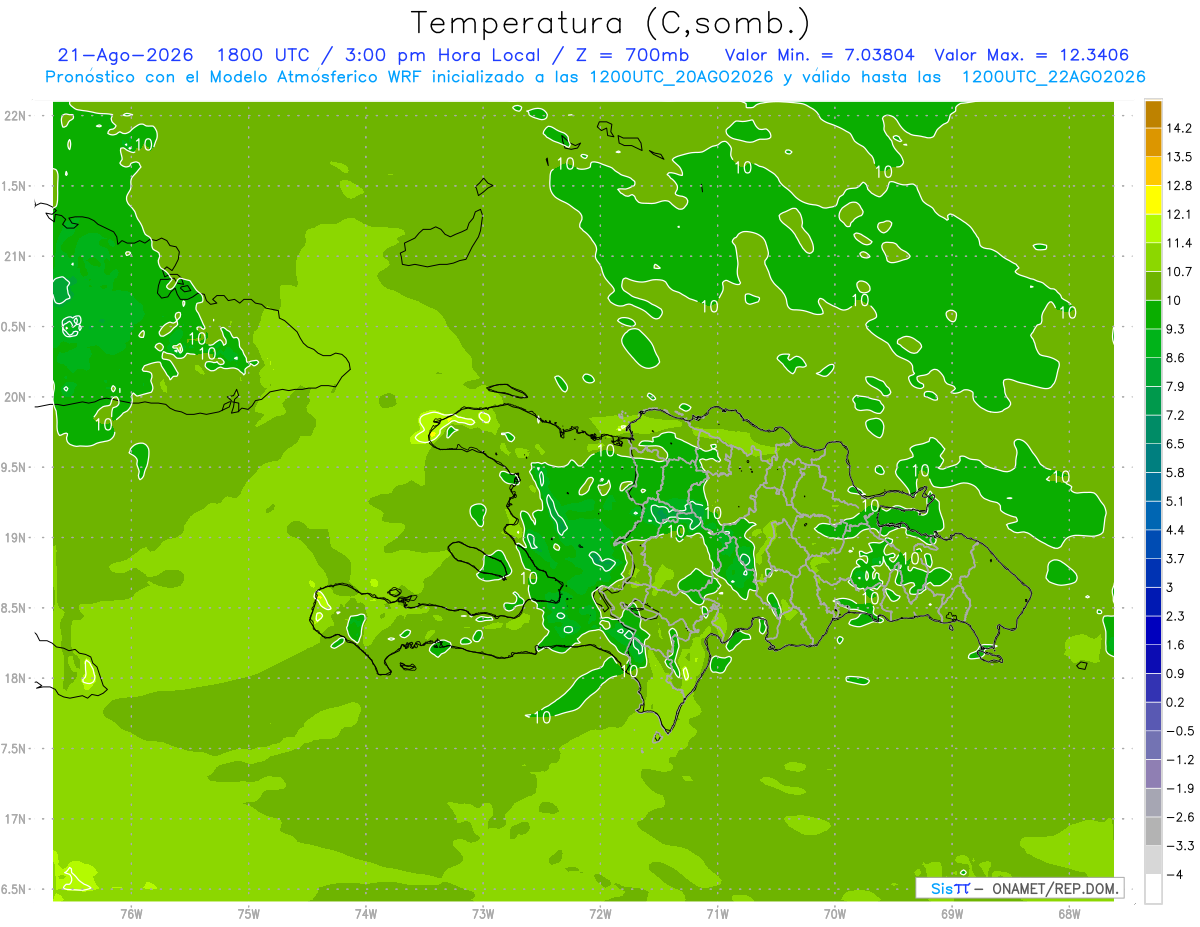The height and width of the screenshot is (927, 1200).
Task: Click the "18N" latitude label
Action: (x=16, y=679)
